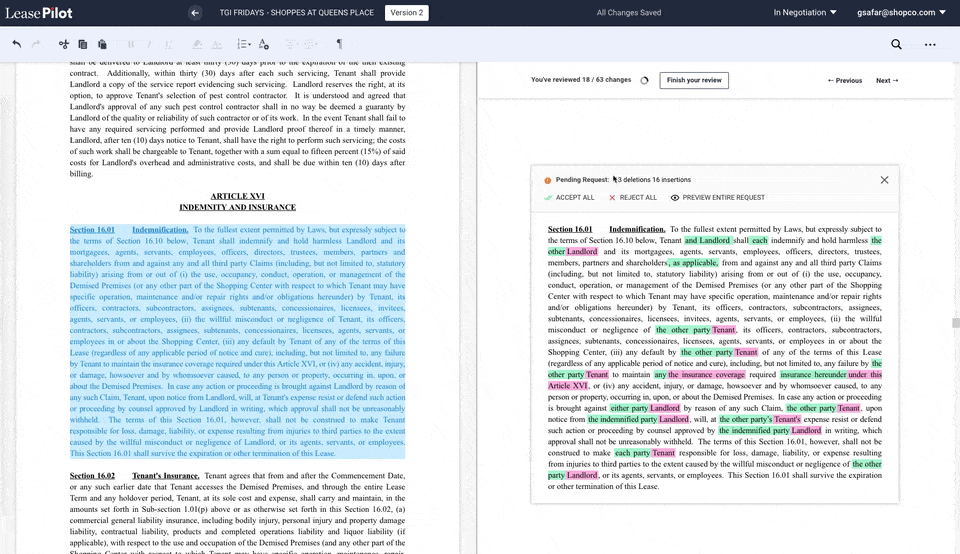Preview entire request with the eye icon
Screen dimensions: 960x554
click(717, 198)
